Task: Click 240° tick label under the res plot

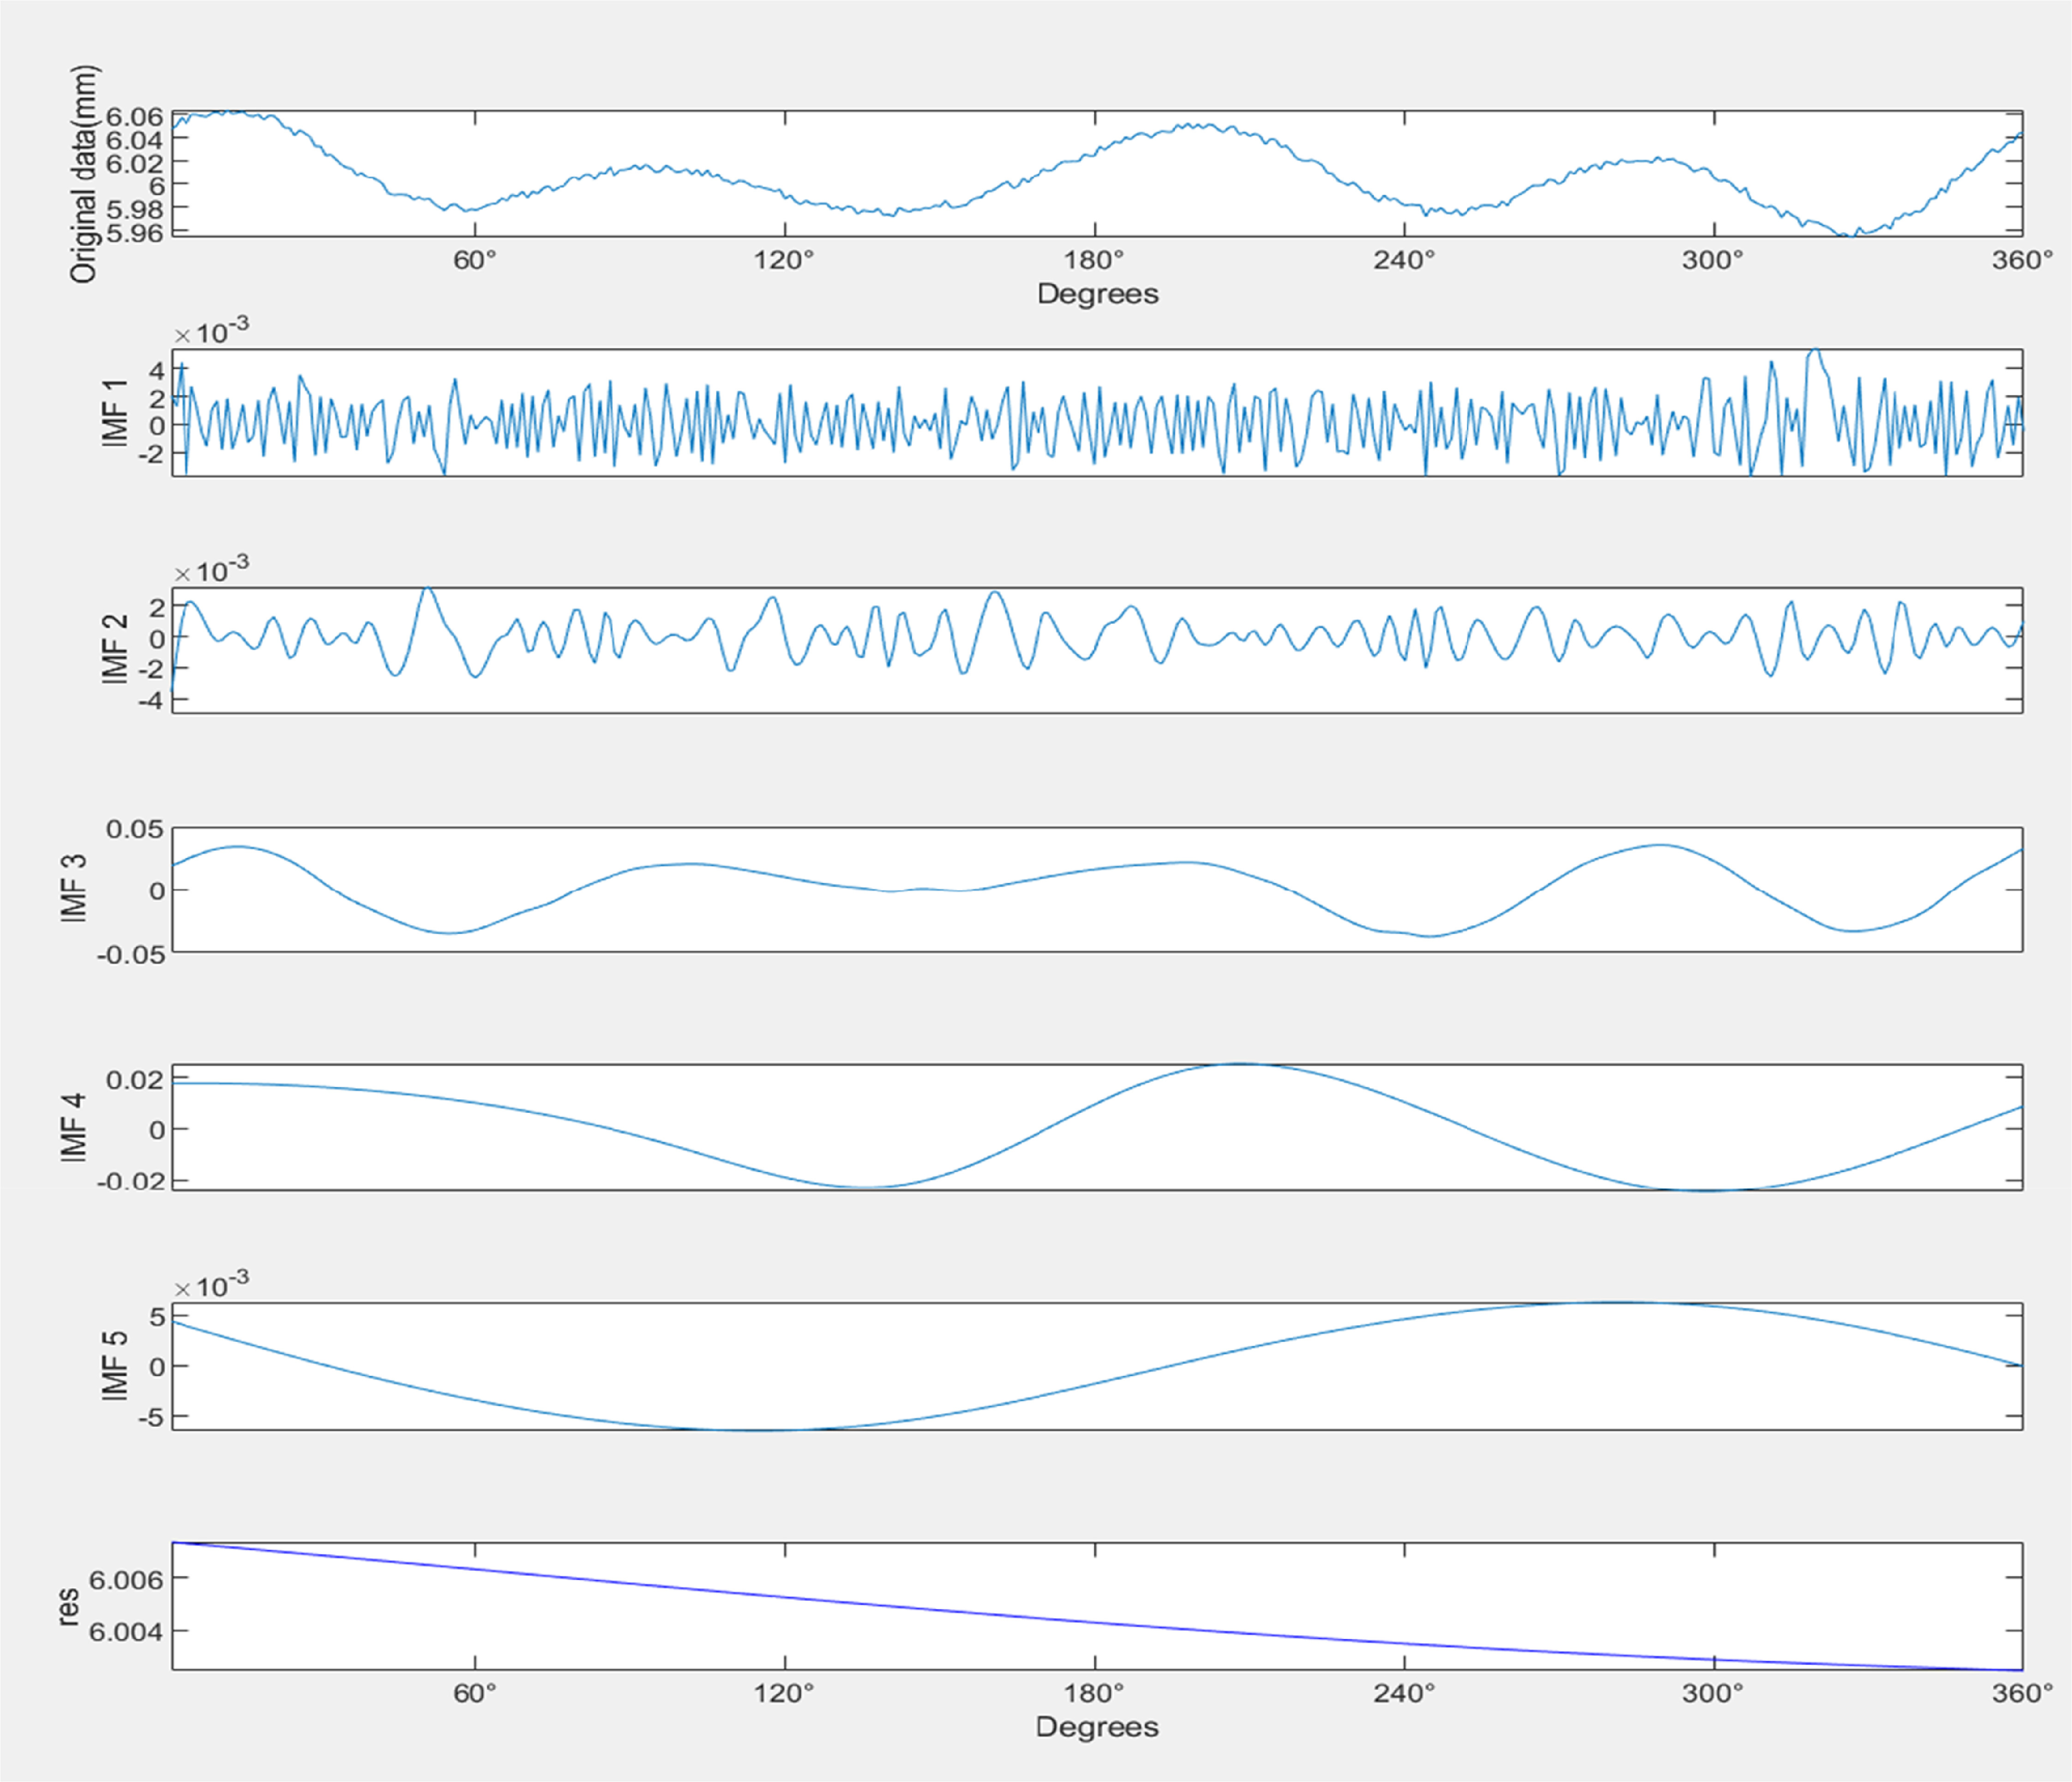Action: click(1404, 1693)
